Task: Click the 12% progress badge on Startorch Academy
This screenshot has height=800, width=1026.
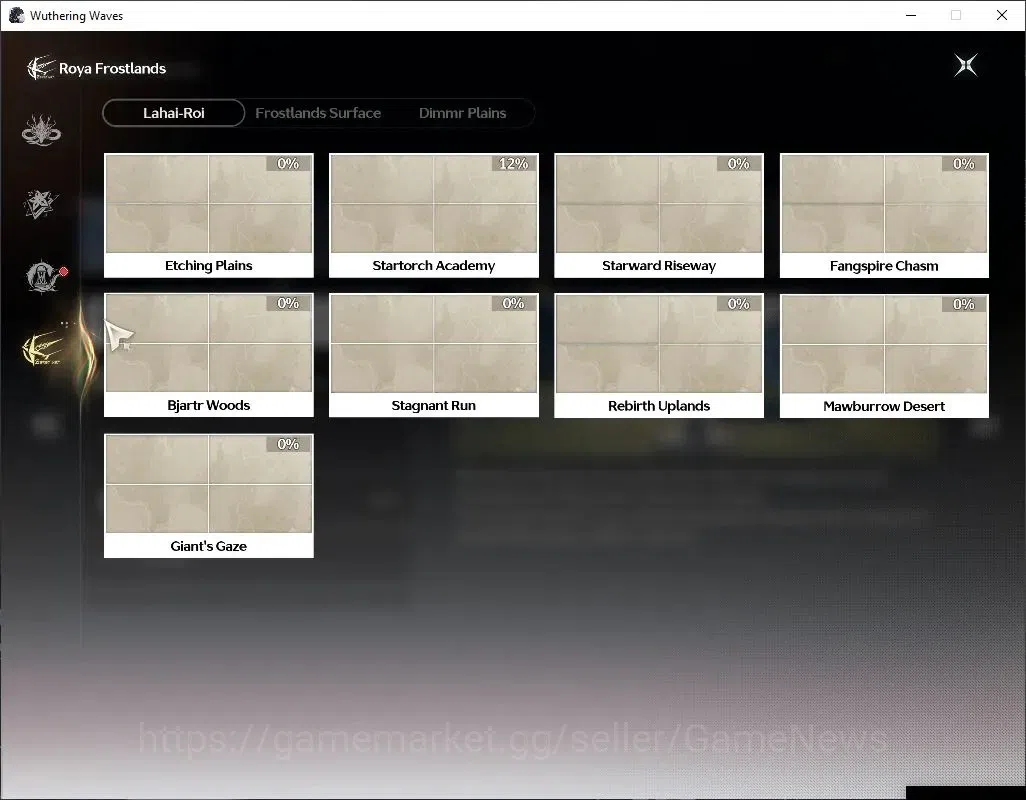Action: pyautogui.click(x=513, y=164)
